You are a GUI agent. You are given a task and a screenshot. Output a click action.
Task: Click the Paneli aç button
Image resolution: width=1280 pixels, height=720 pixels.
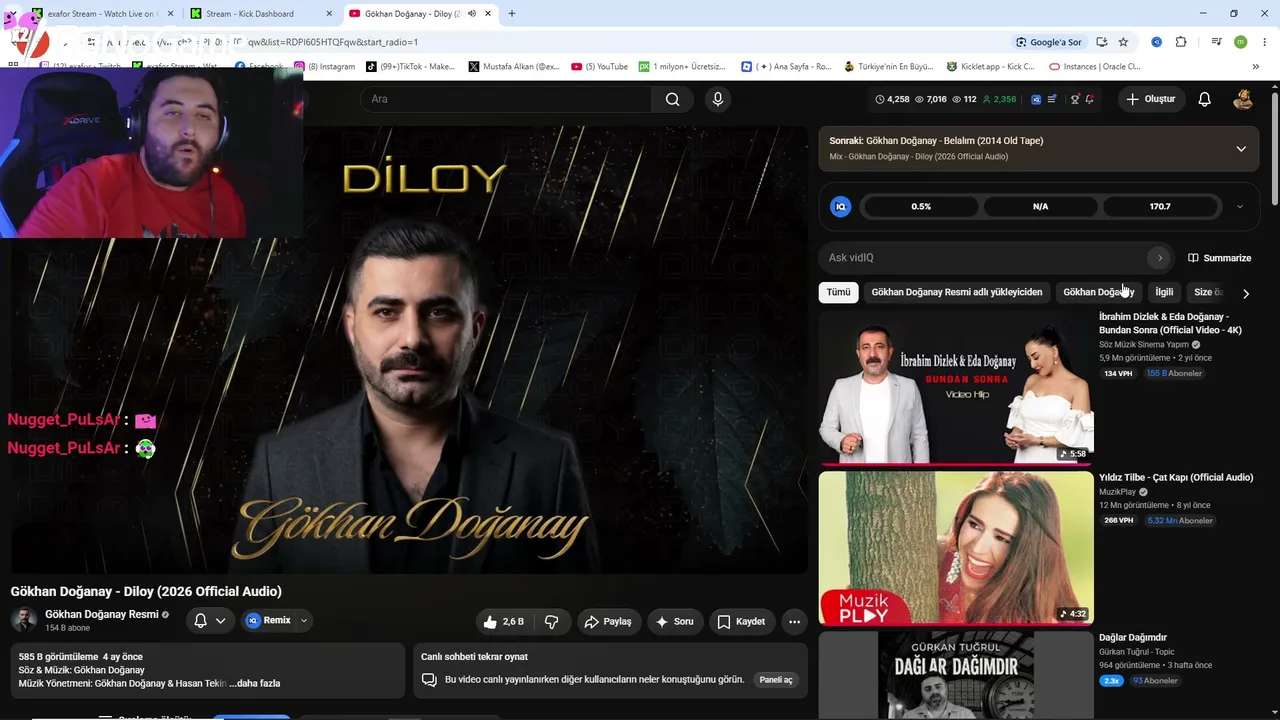[776, 680]
